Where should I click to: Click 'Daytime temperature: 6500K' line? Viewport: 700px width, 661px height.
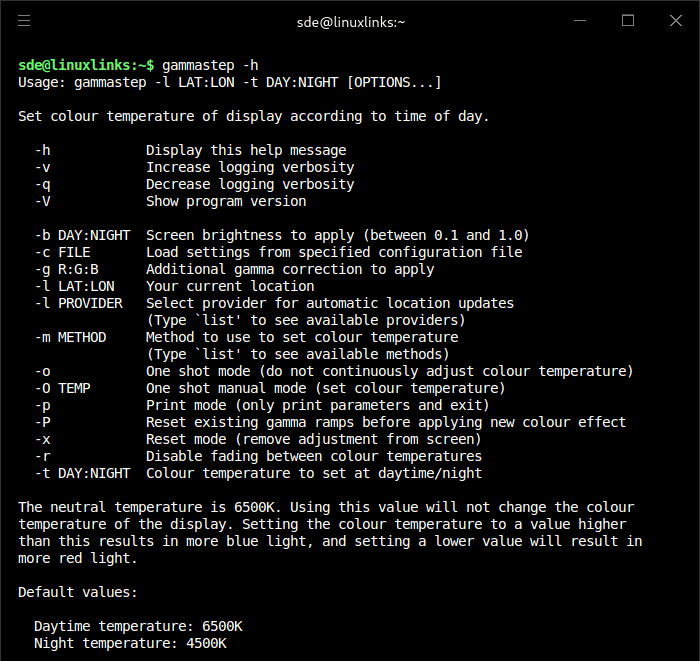point(138,626)
